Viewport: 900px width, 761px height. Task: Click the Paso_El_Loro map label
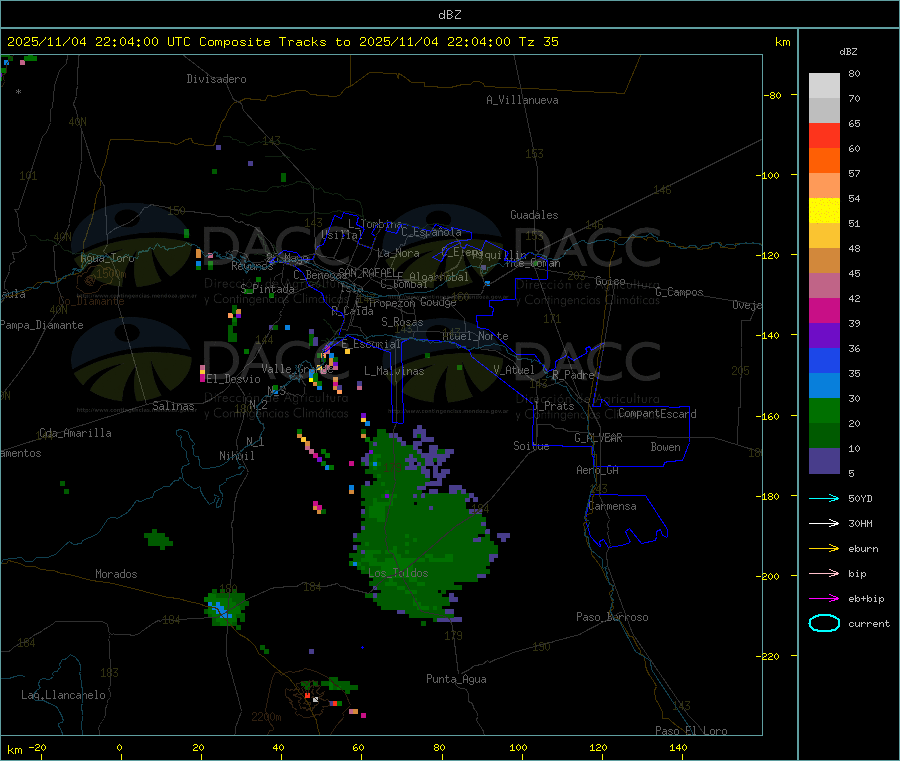[692, 731]
